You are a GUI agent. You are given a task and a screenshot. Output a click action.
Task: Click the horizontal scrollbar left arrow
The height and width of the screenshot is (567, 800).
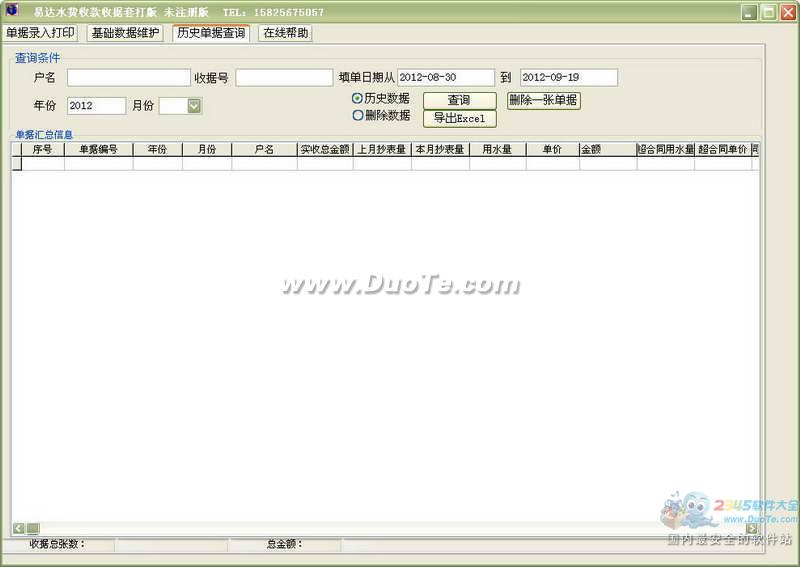click(18, 528)
